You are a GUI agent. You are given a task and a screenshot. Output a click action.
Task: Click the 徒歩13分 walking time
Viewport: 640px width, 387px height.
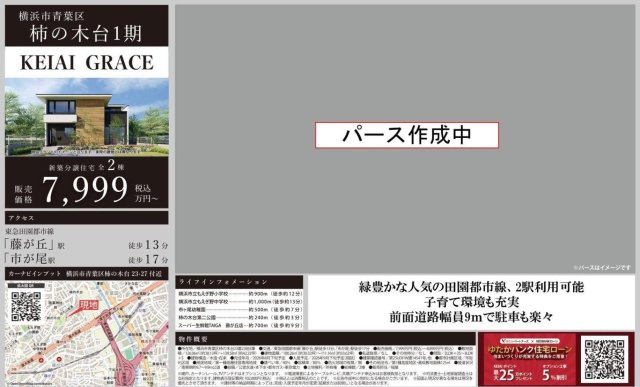click(x=148, y=245)
